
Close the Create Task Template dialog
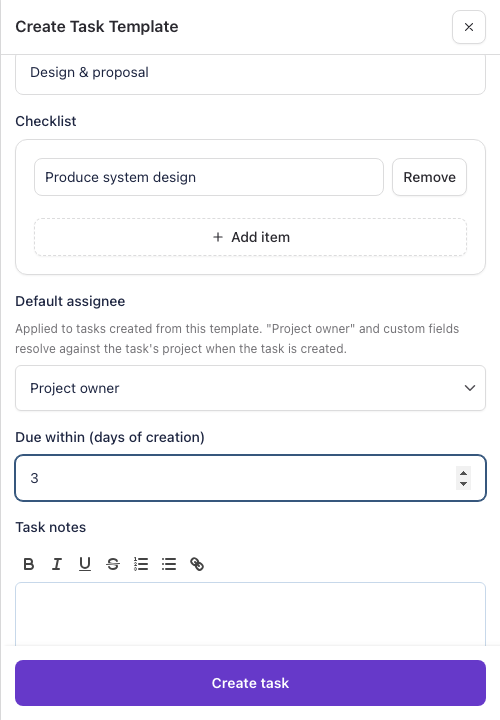click(x=468, y=27)
